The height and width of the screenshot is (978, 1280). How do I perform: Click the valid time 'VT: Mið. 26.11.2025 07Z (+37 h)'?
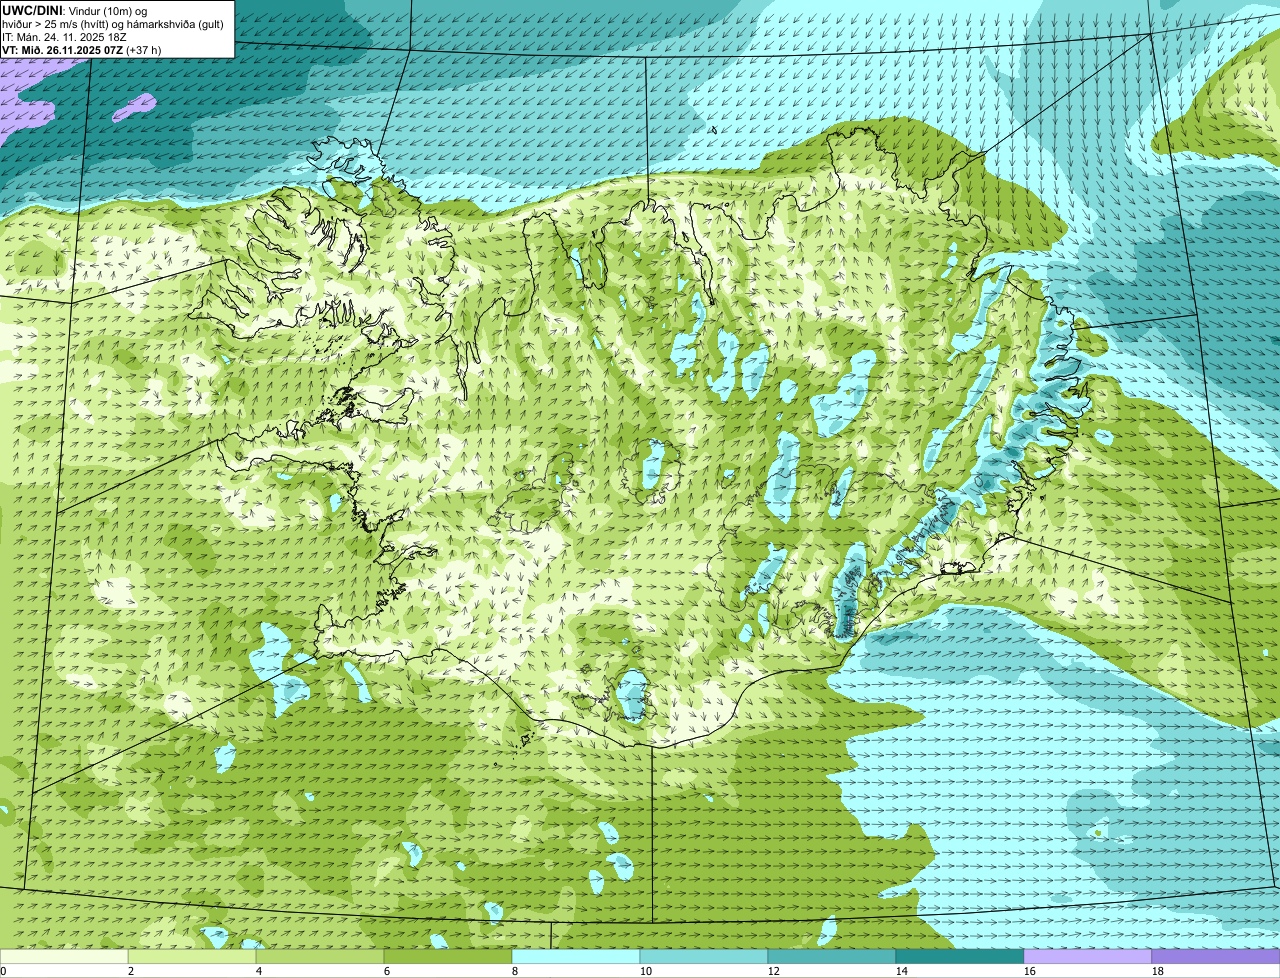click(x=81, y=49)
